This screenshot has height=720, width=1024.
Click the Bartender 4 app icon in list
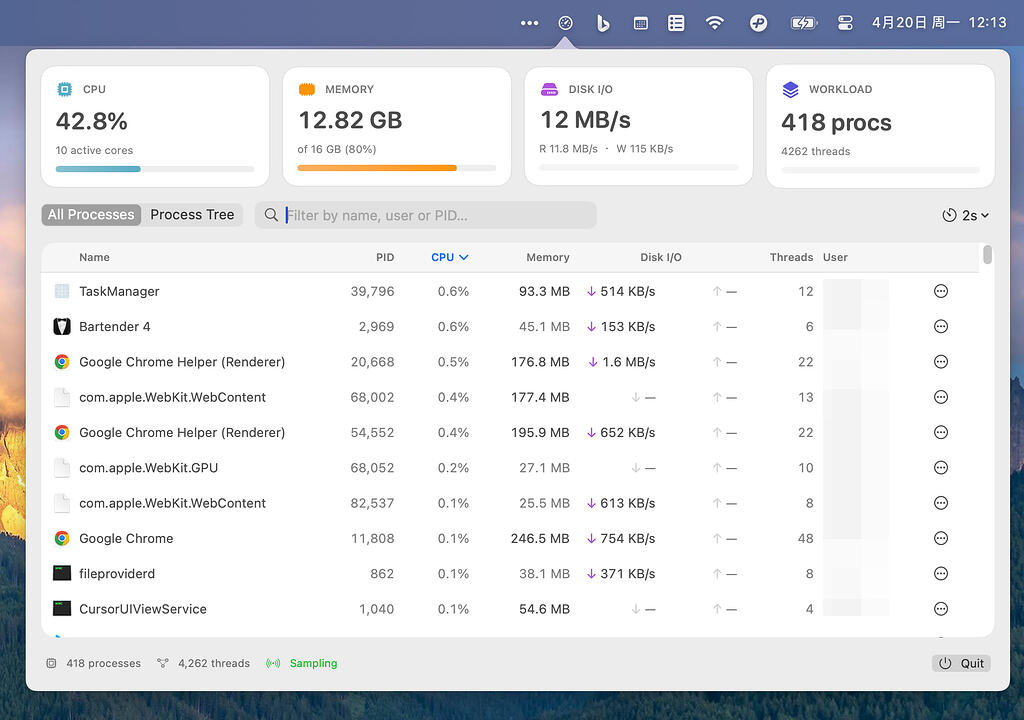point(62,327)
